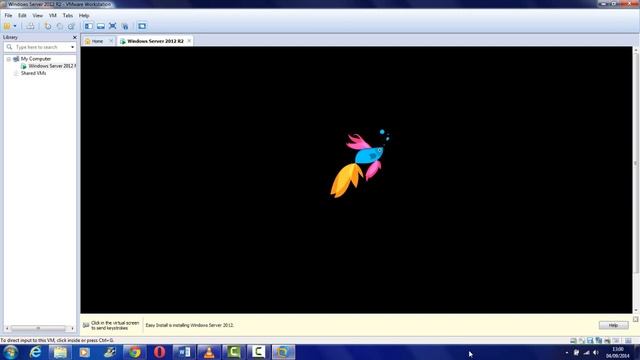Click the VM console vertical scrollbar
The width and height of the screenshot is (640, 360).
pyautogui.click(x=636, y=163)
